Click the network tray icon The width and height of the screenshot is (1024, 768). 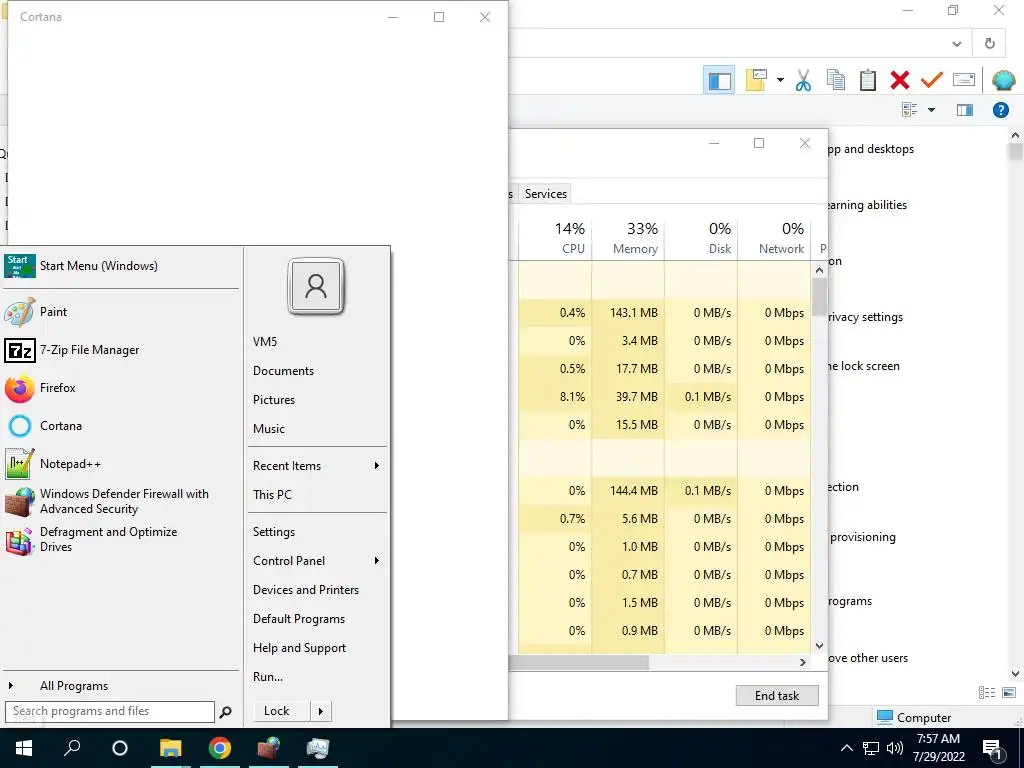[x=871, y=748]
